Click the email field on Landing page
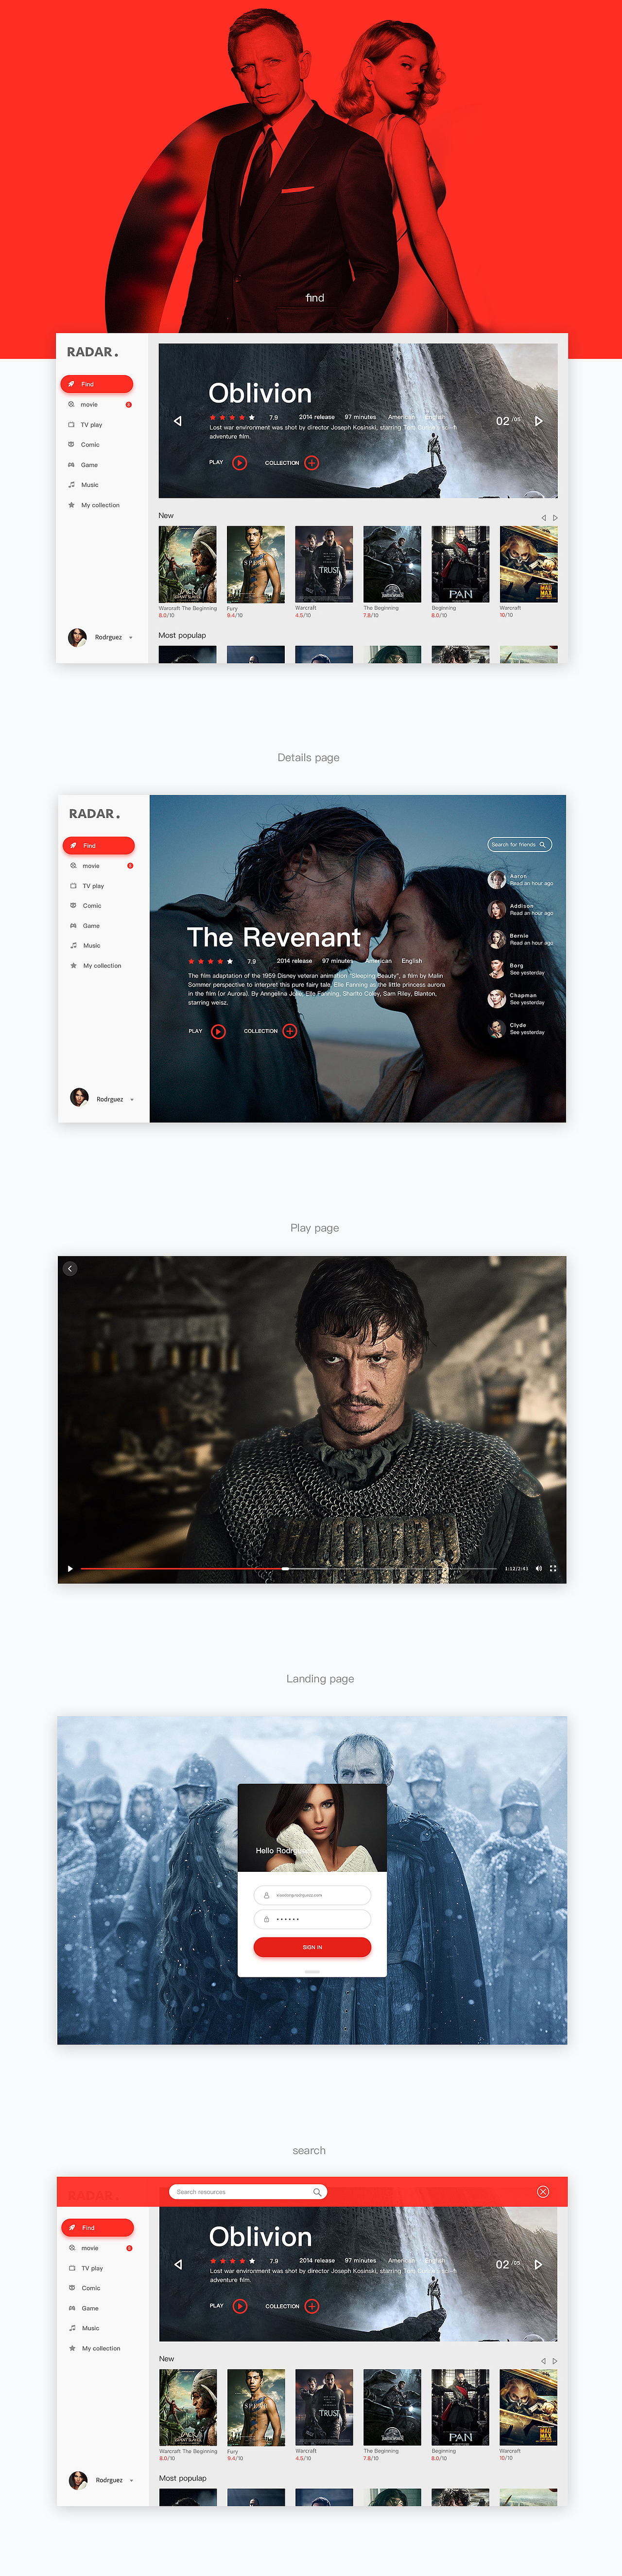 312,1895
